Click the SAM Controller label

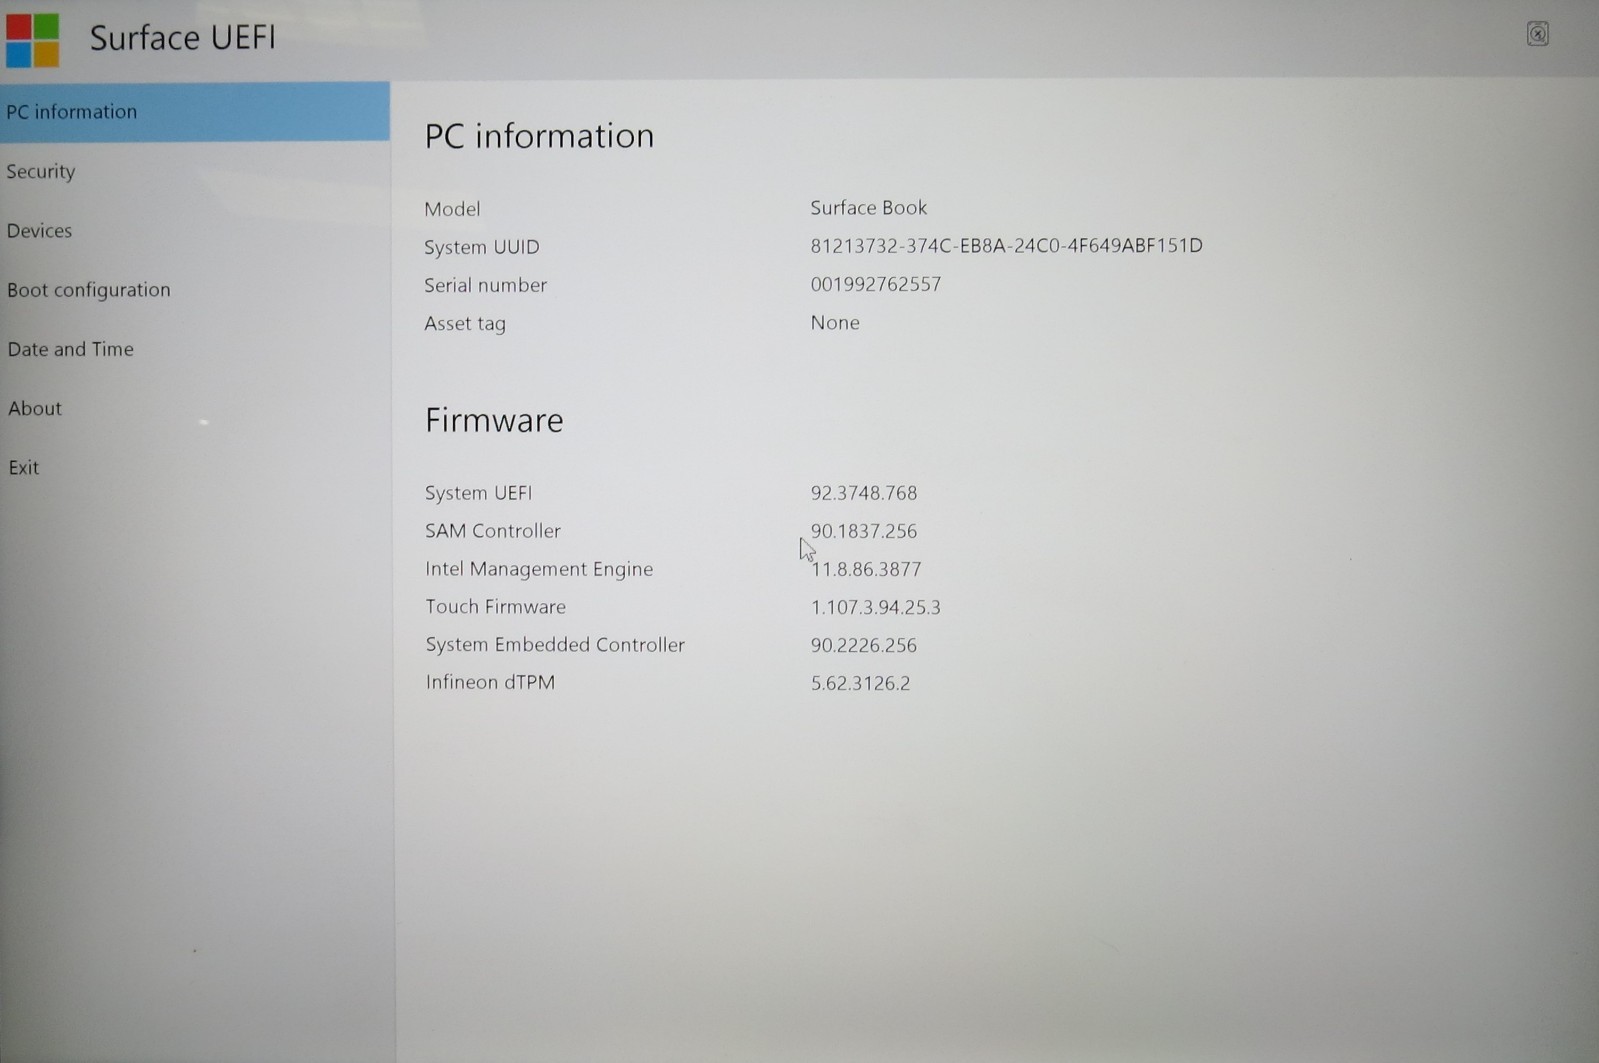click(493, 531)
